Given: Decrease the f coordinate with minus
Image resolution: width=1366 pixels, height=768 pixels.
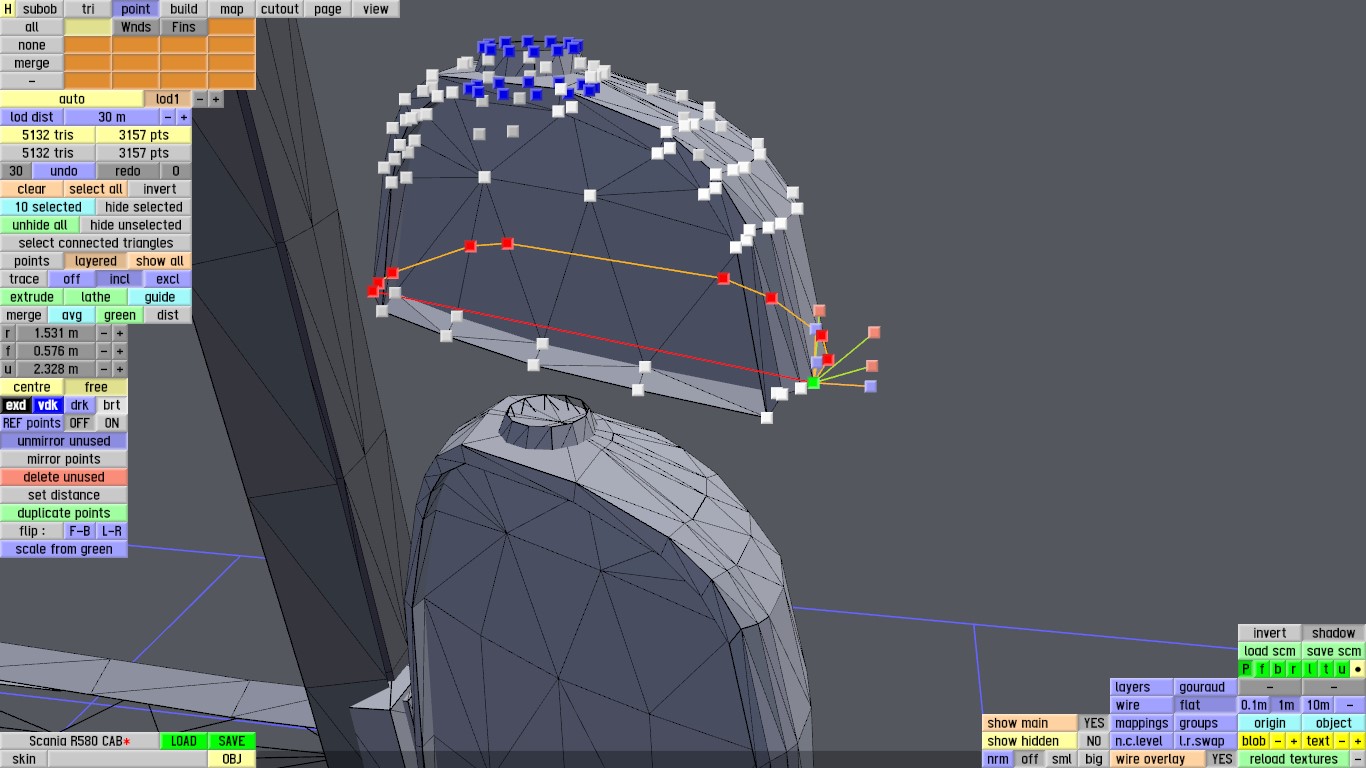Looking at the screenshot, I should tap(104, 351).
